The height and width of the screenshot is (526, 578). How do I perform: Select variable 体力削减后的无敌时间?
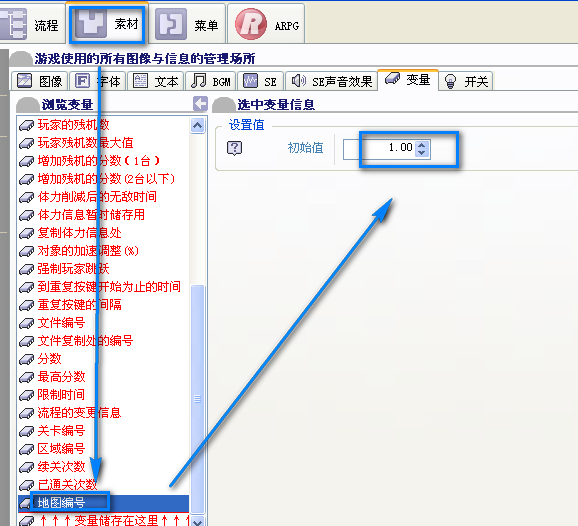pos(97,197)
